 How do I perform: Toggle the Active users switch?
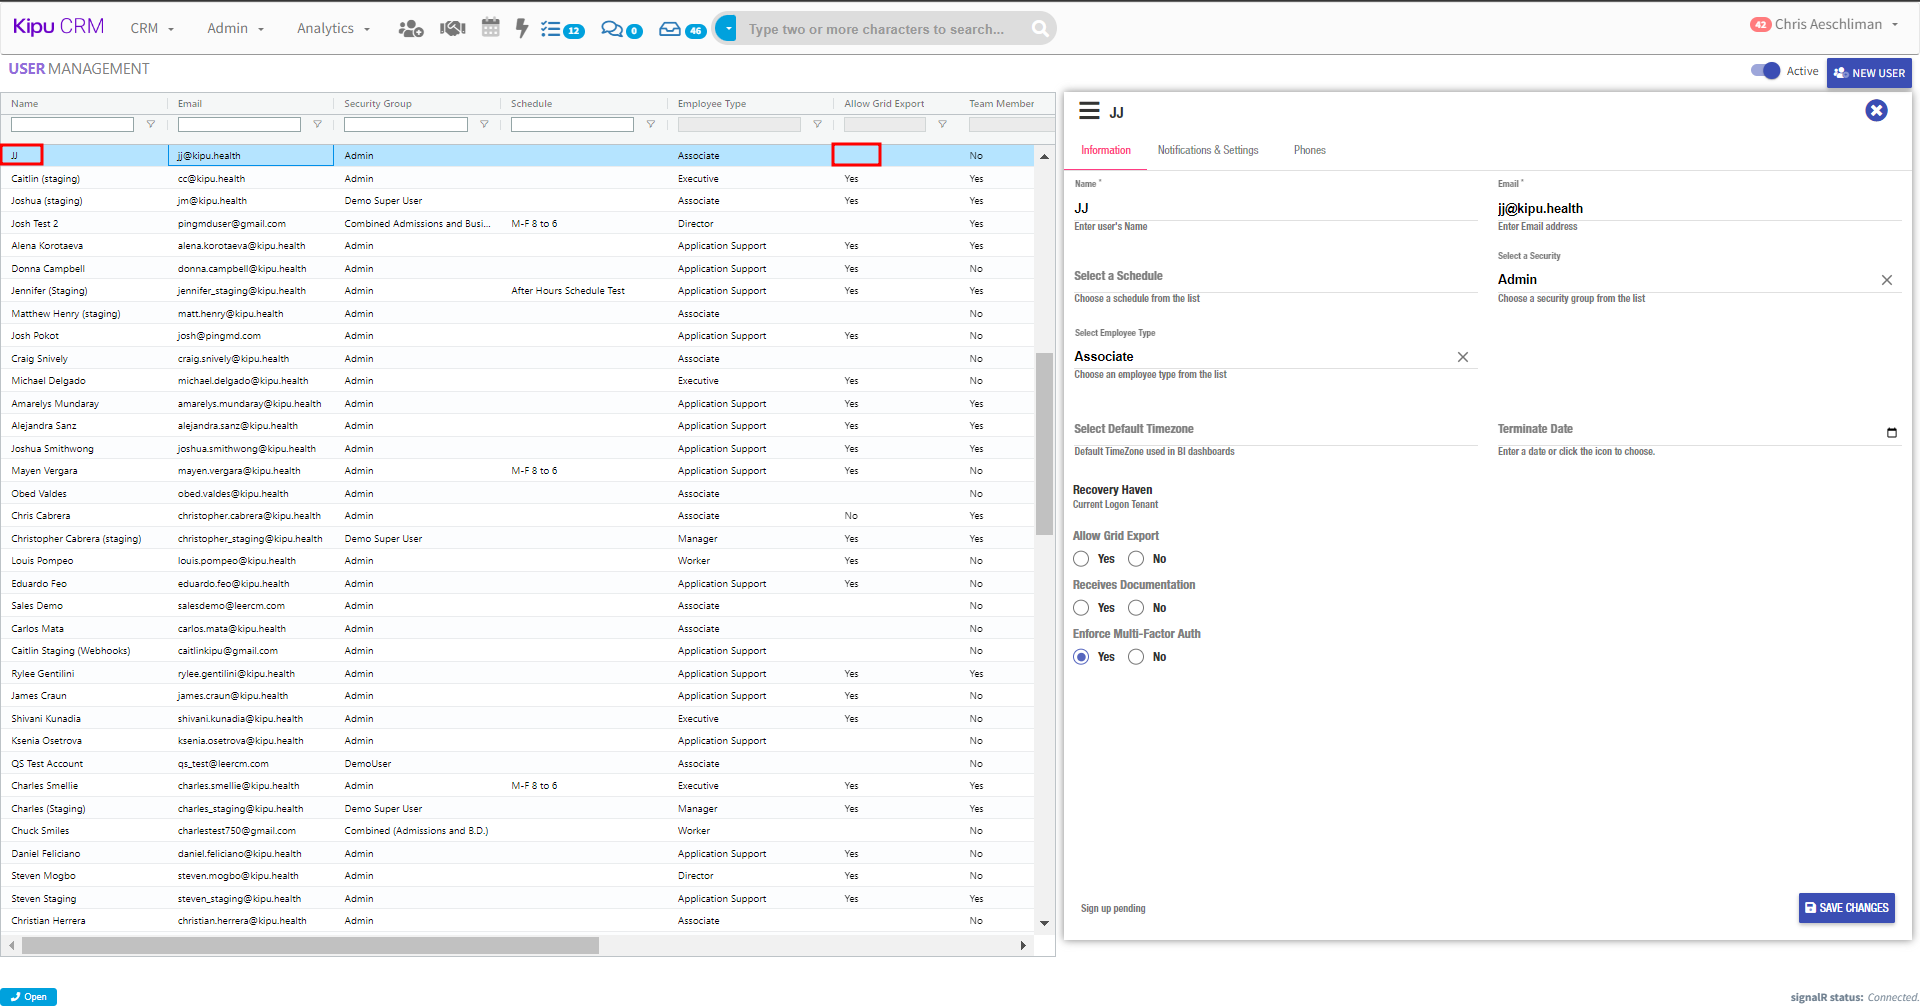click(x=1765, y=71)
